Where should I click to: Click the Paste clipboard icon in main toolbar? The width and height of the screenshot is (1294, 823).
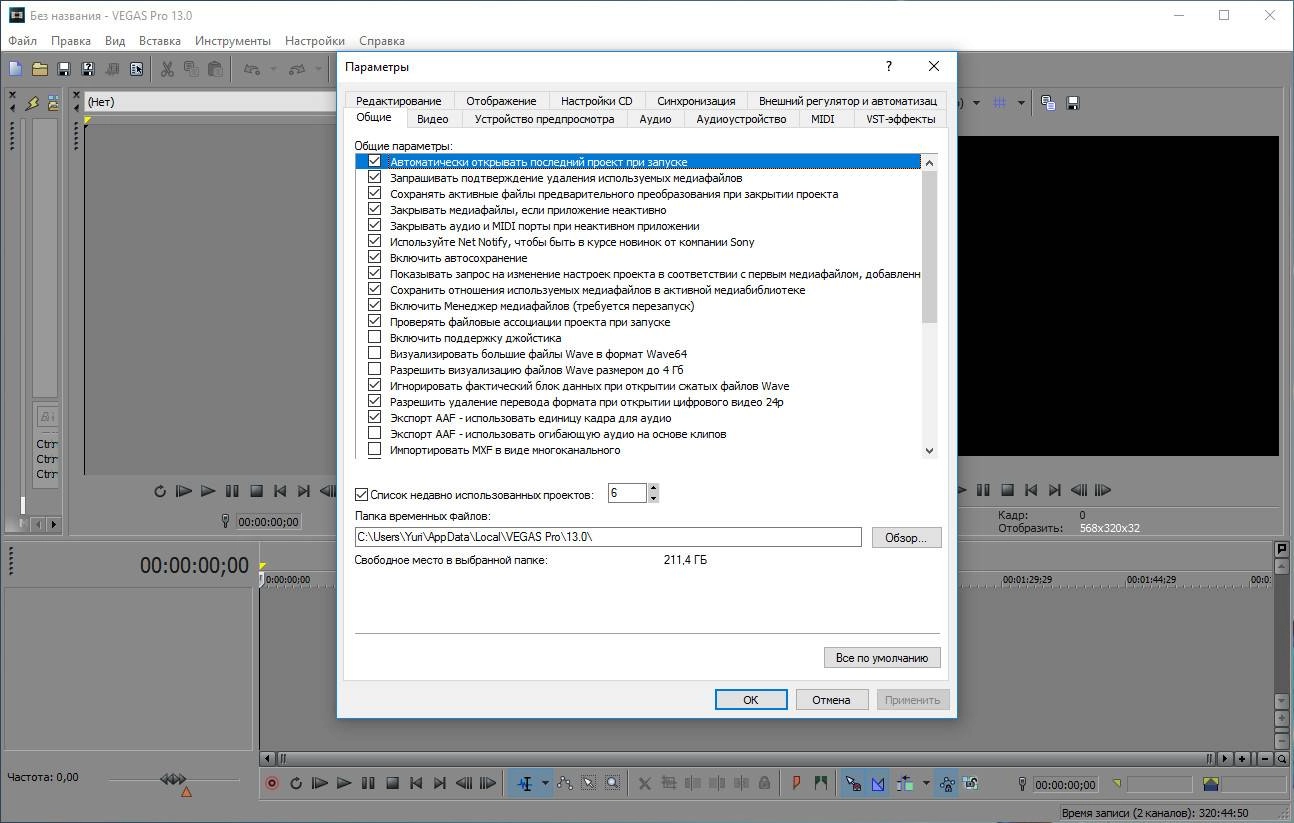pos(215,69)
